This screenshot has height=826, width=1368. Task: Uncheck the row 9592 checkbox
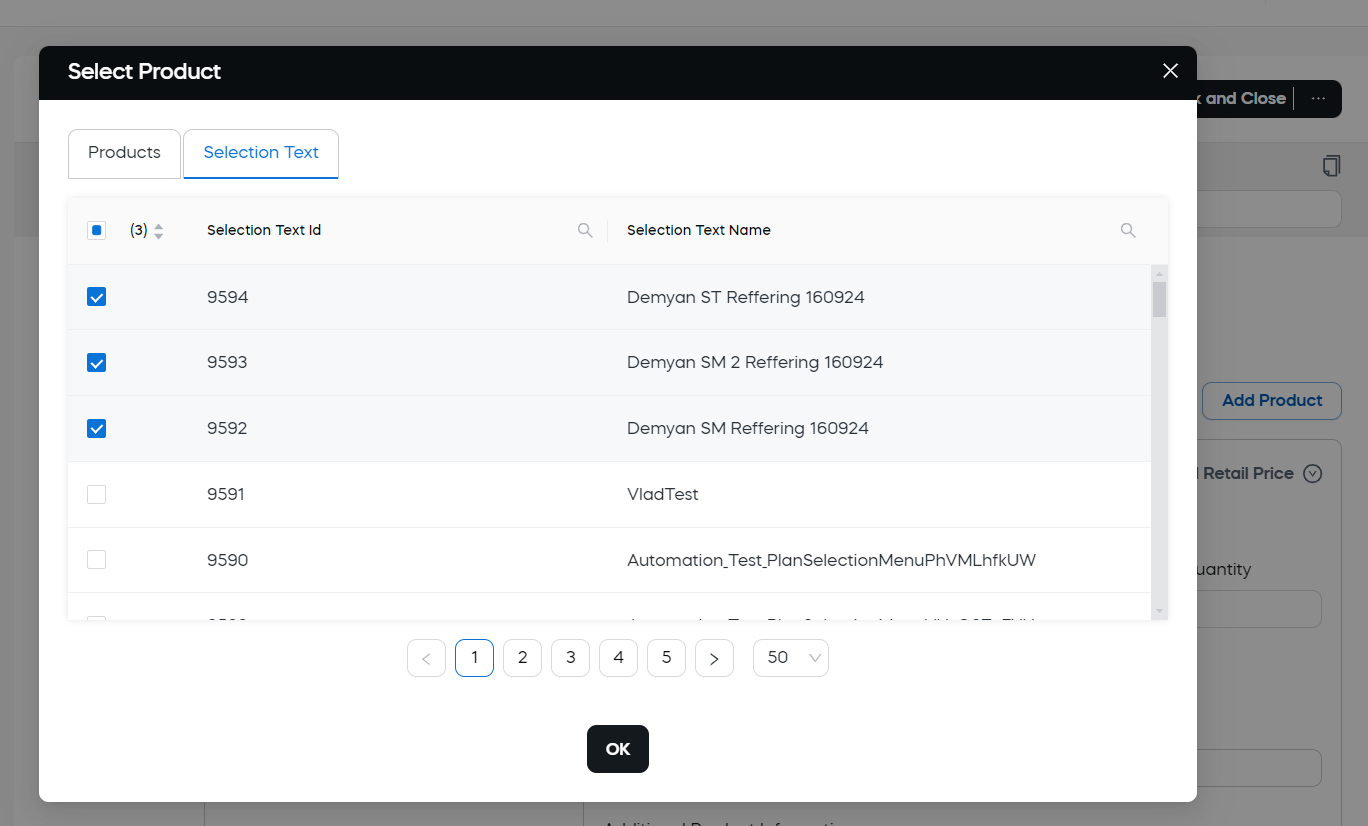pyautogui.click(x=96, y=429)
